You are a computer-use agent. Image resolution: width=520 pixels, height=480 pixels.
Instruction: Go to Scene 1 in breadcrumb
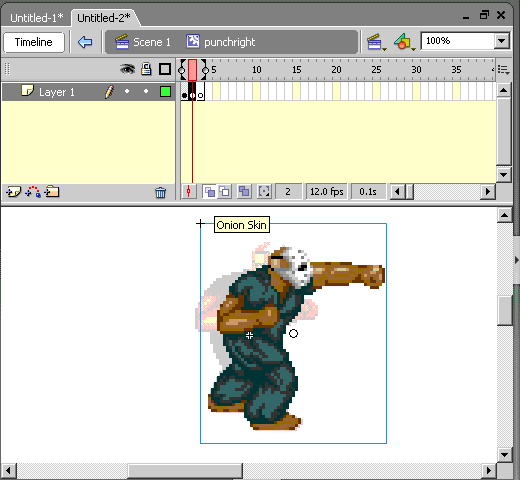(x=143, y=42)
